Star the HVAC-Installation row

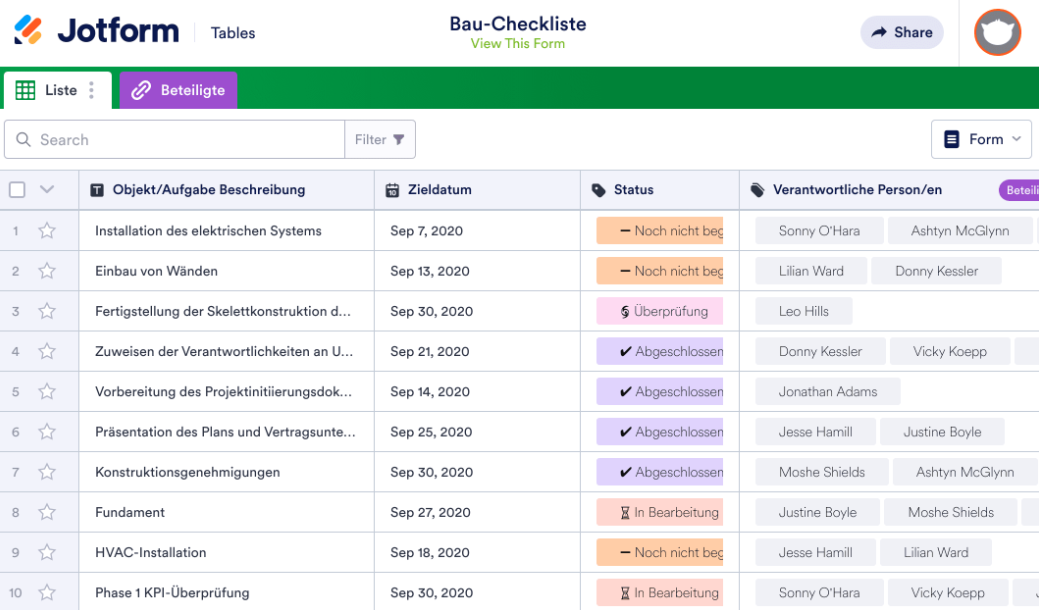point(47,552)
